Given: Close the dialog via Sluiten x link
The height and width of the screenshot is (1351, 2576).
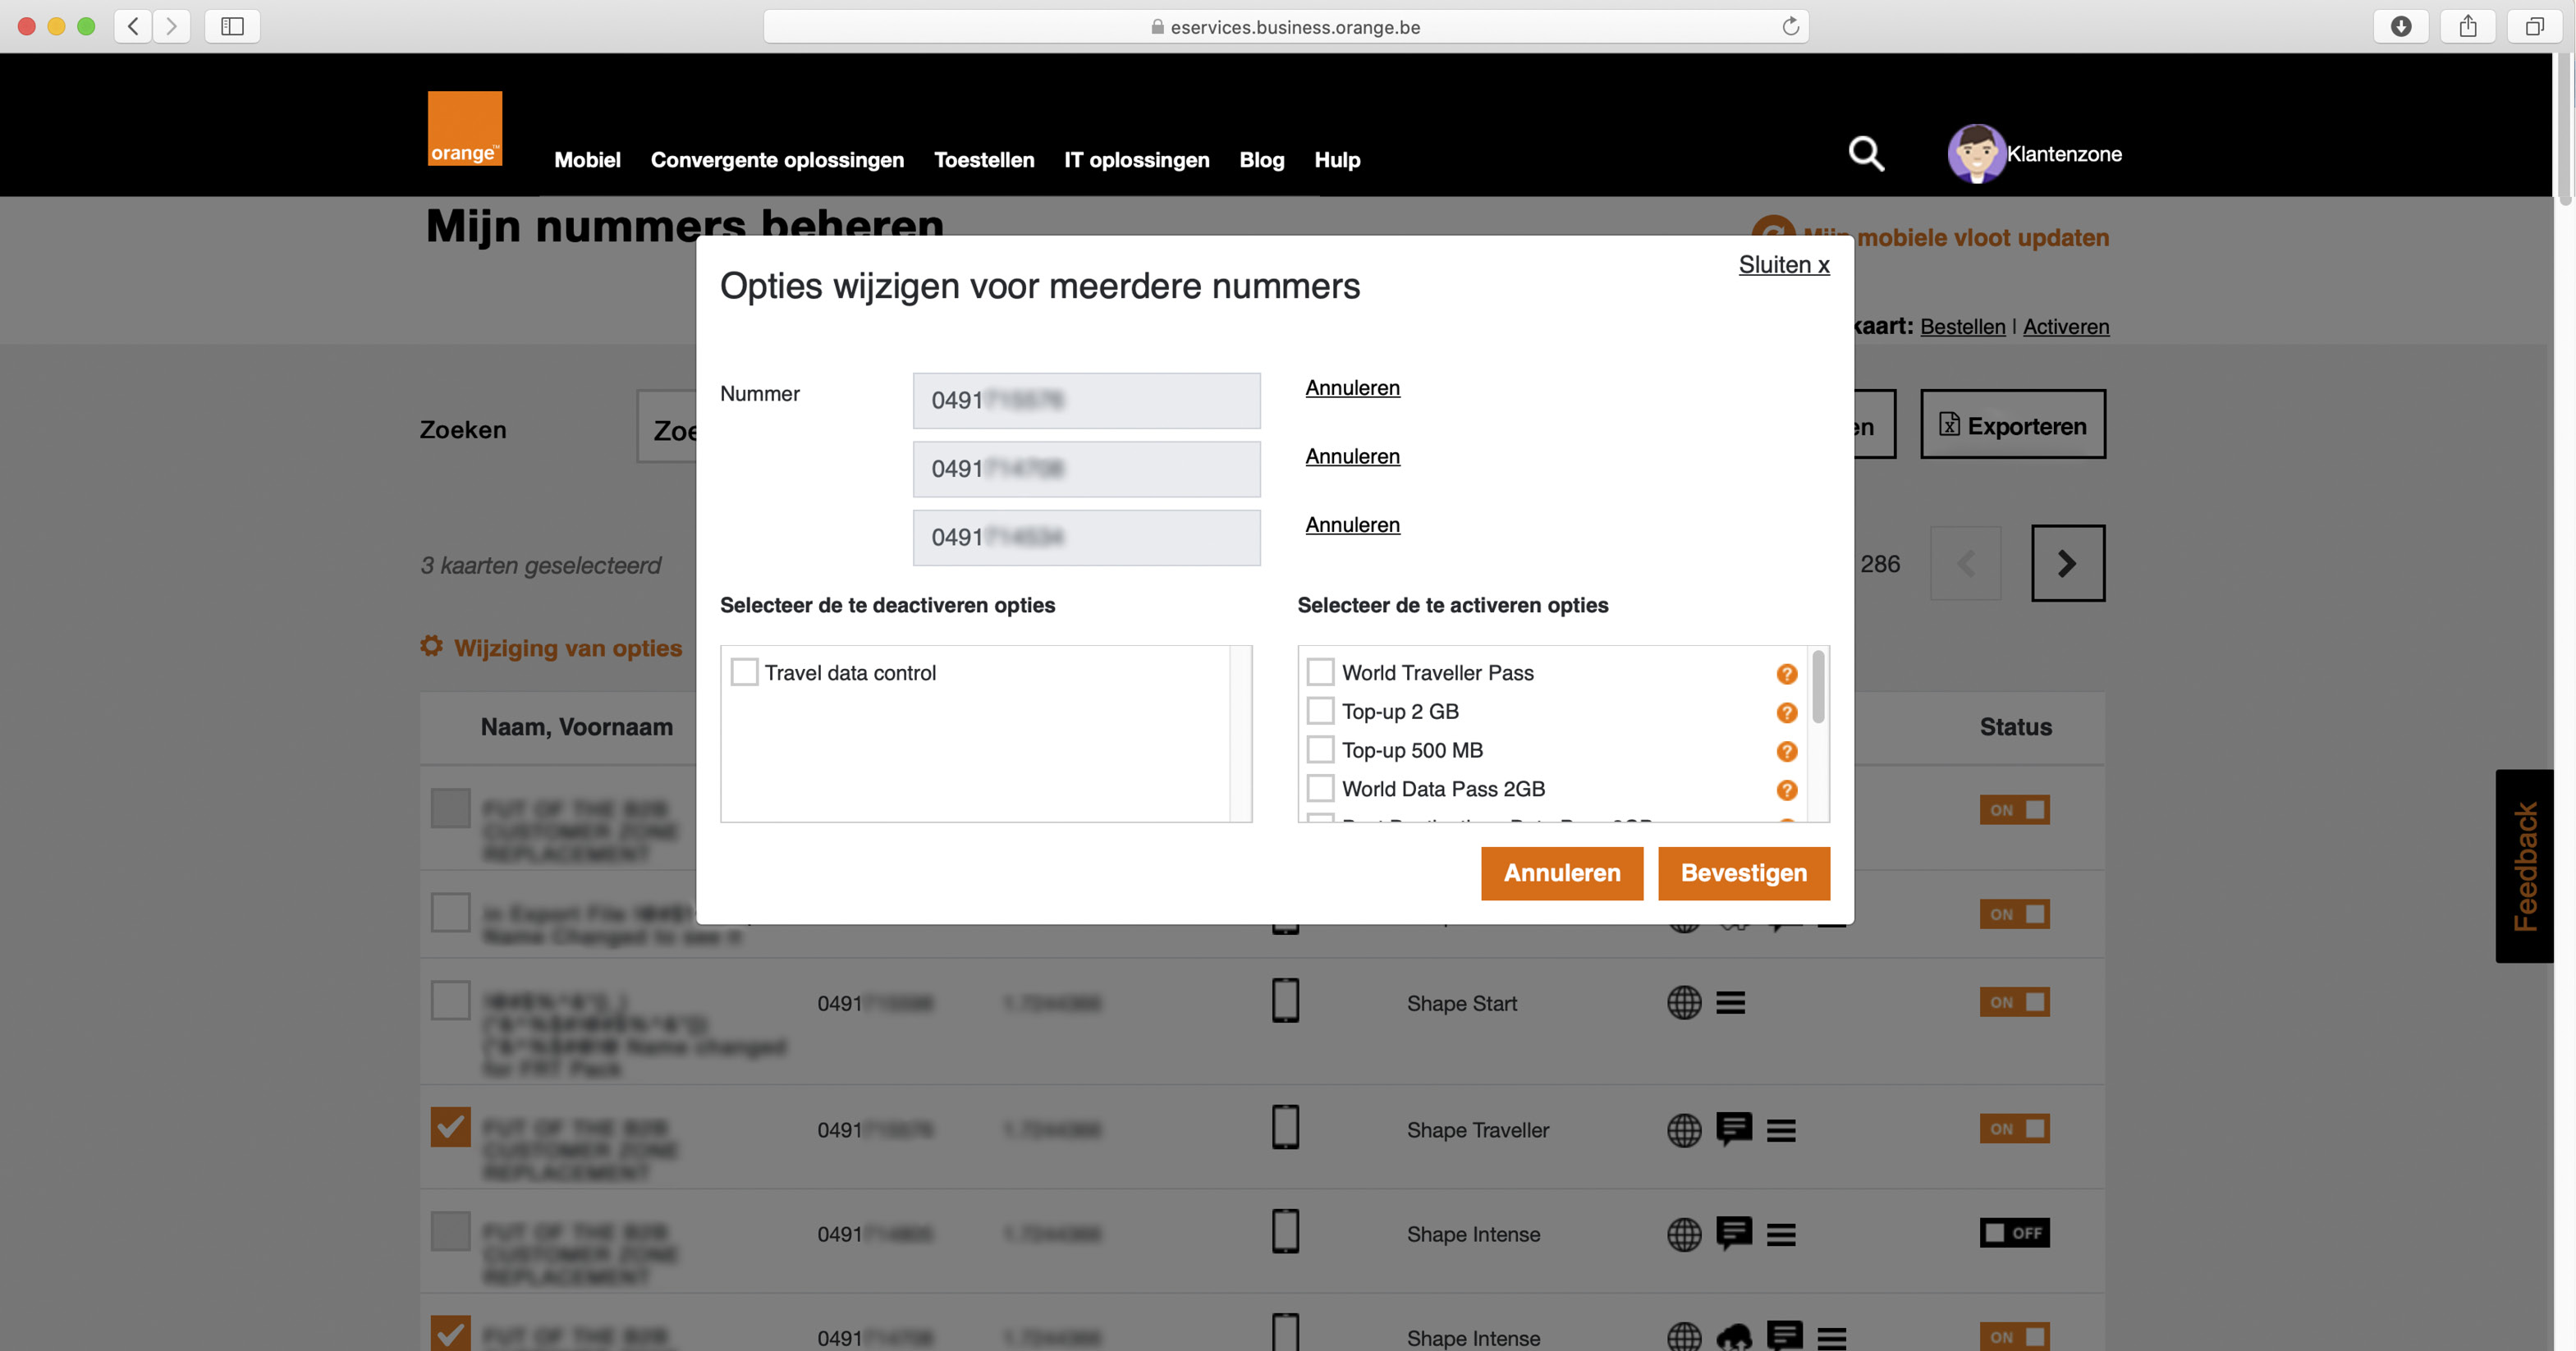Looking at the screenshot, I should click(x=1784, y=264).
